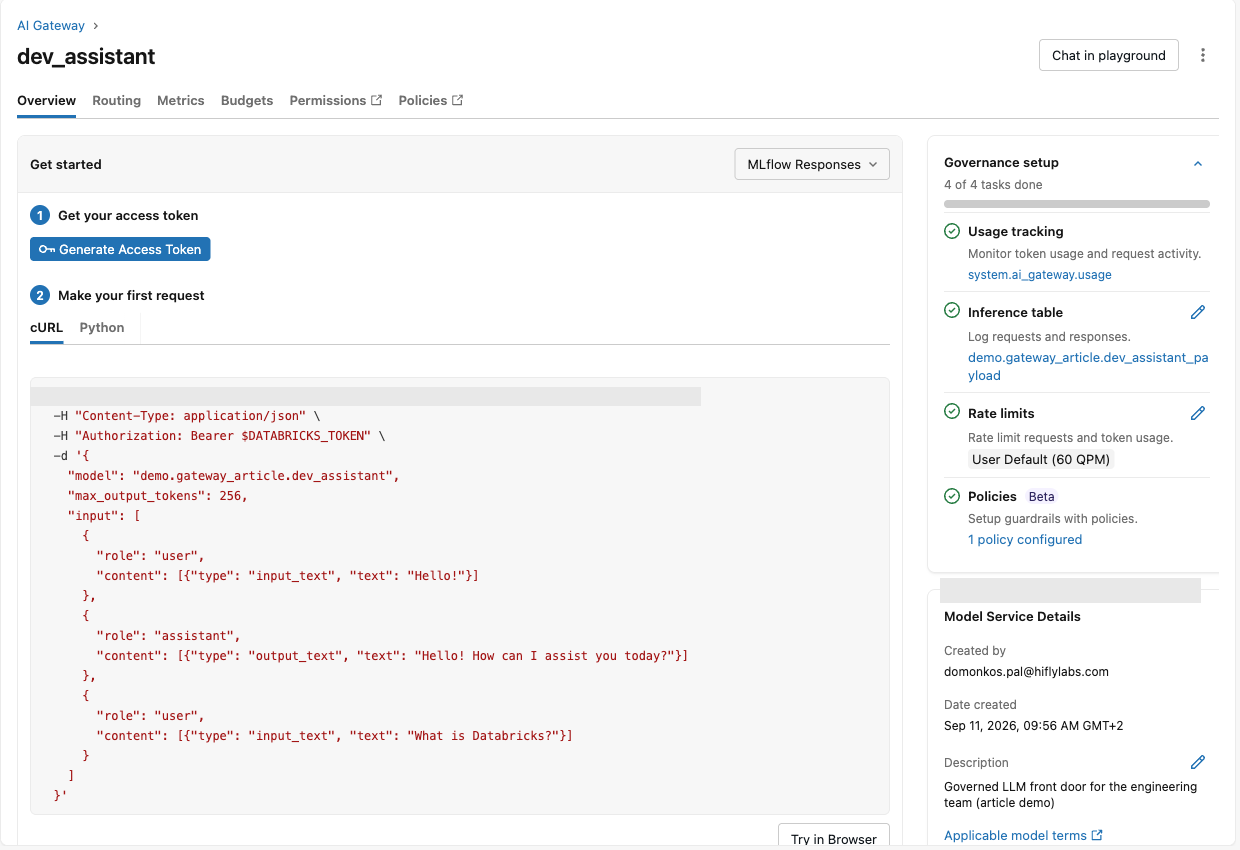Click the external icon beside Applicable model terms
Image resolution: width=1240 pixels, height=850 pixels.
(1097, 835)
